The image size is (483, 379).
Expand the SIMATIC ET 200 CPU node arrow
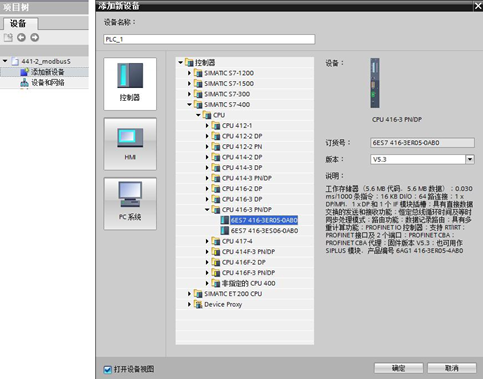(x=189, y=294)
